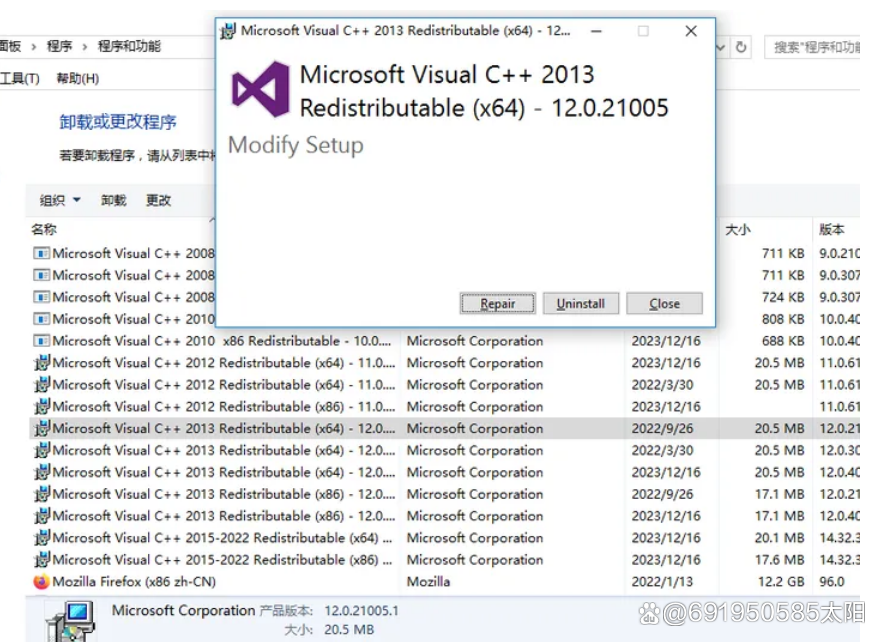Open the address bar history dropdown arrow
This screenshot has height=644, width=883.
click(721, 47)
